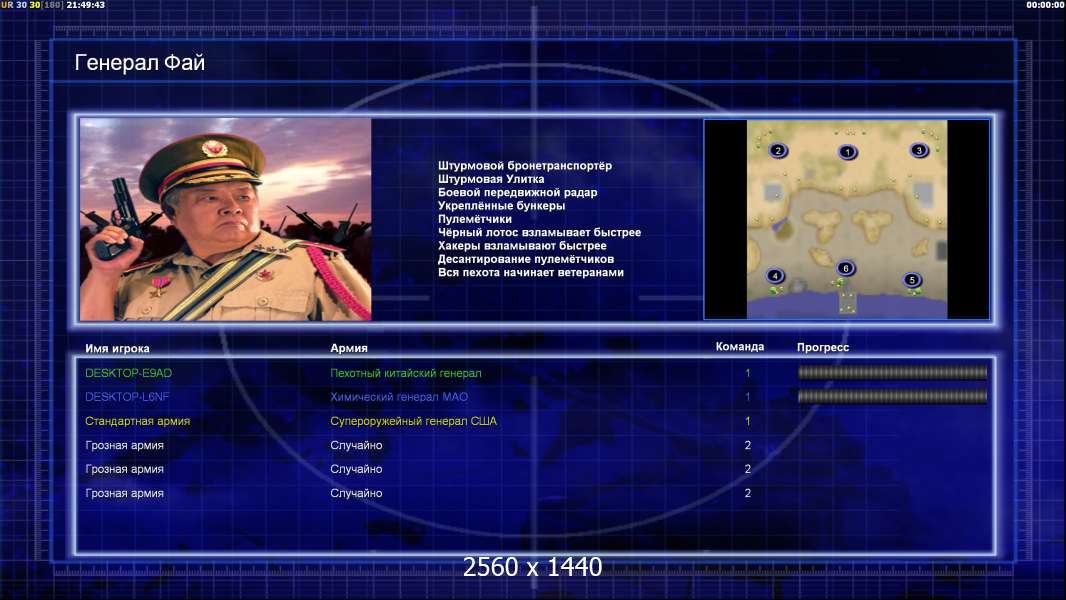This screenshot has width=1066, height=600.
Task: Click the team number for 'Стандартная армия'
Action: [x=747, y=421]
